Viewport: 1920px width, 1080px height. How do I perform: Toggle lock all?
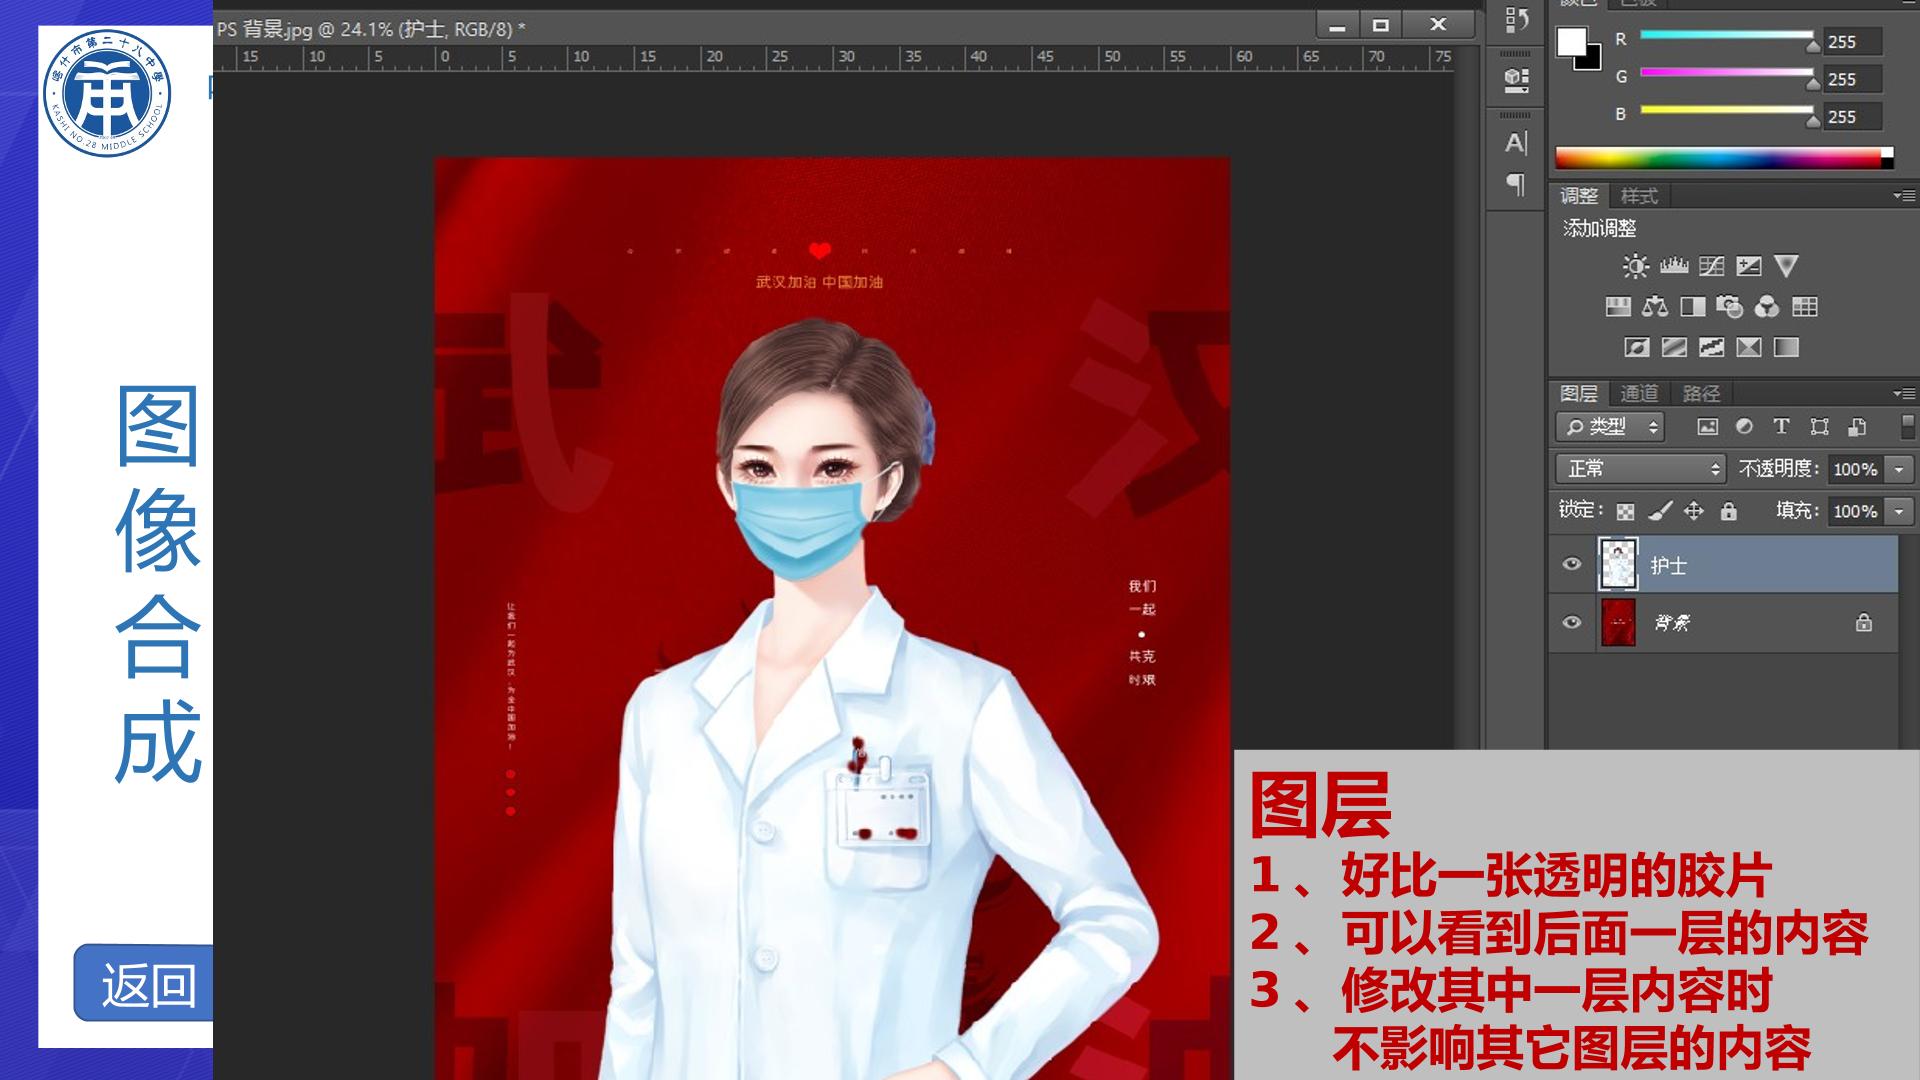coord(1728,511)
